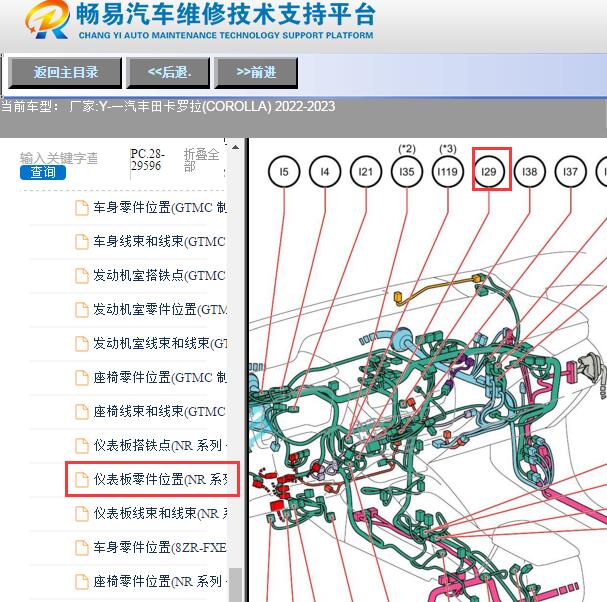Open 座椅零件位置(NR 系列 tree item

[160, 581]
